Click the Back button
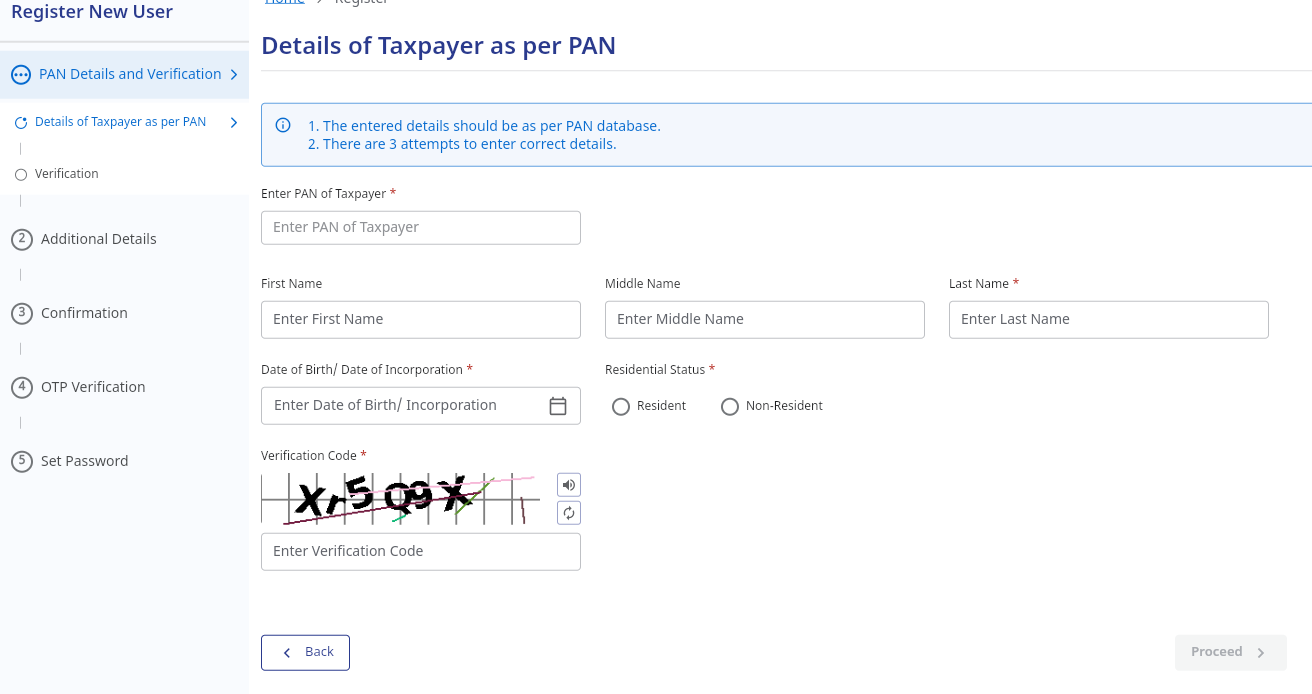This screenshot has height=694, width=1312. 305,652
